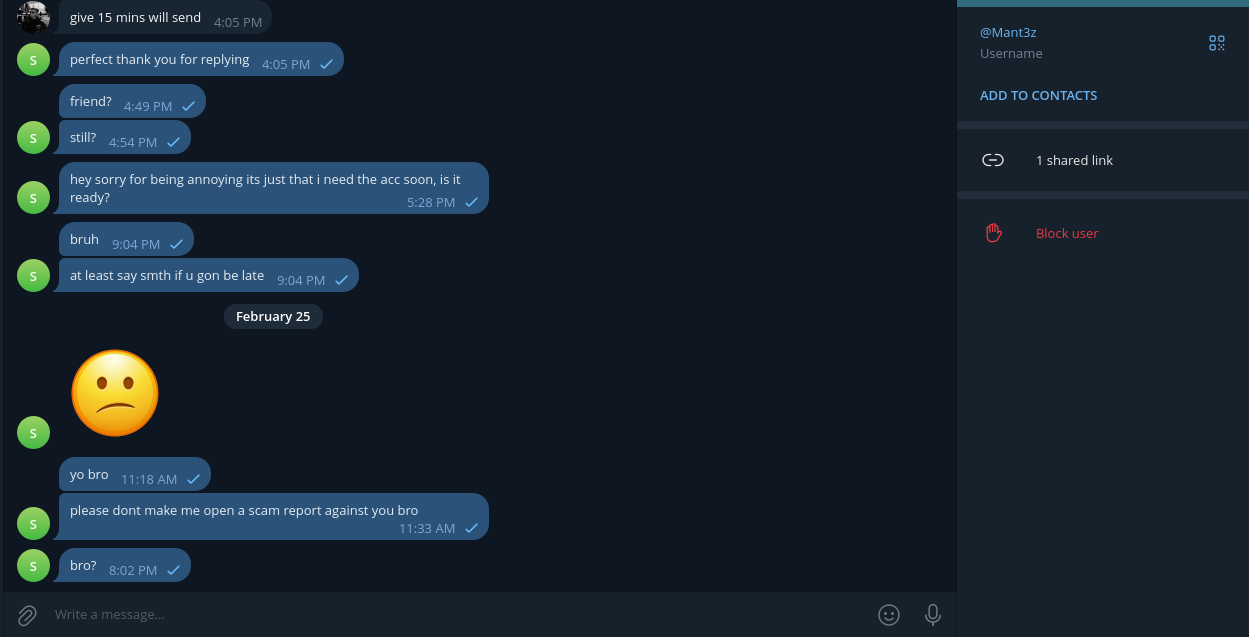Image resolution: width=1249 pixels, height=637 pixels.
Task: Select the Block user option
Action: point(1066,233)
